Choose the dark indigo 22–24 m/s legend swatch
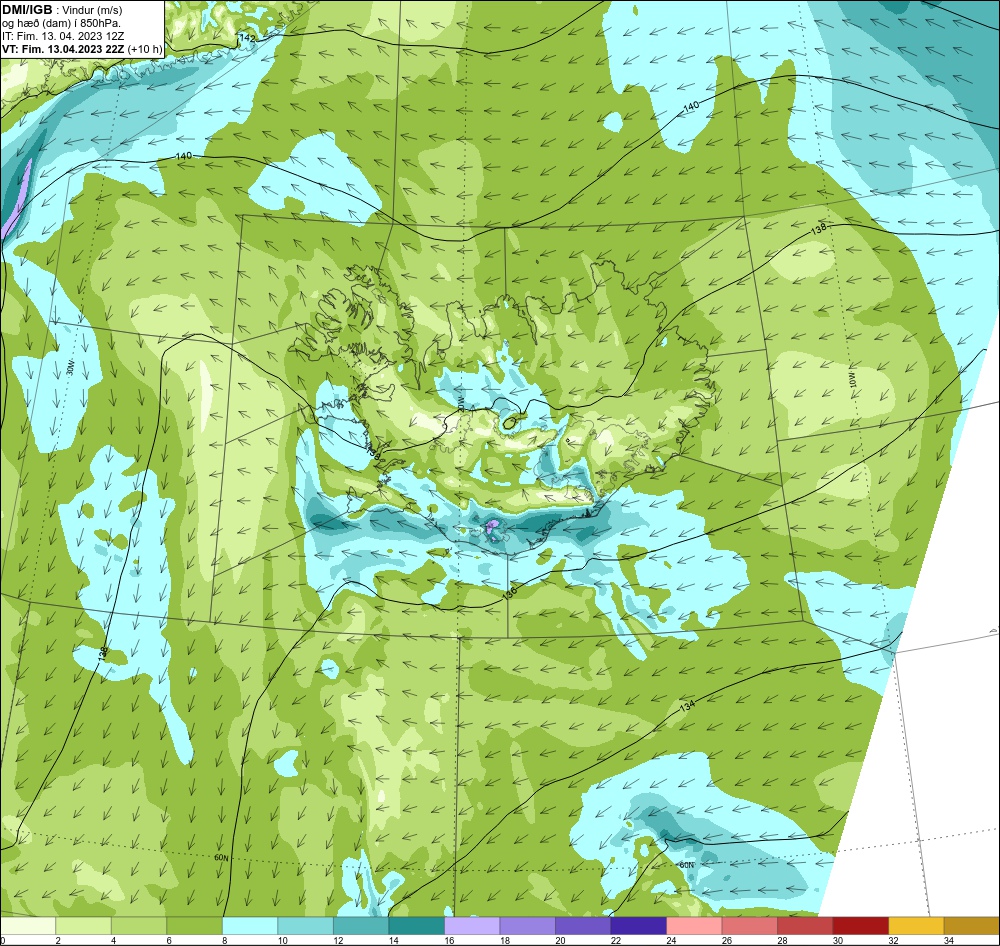The width and height of the screenshot is (1000, 946). [638, 925]
